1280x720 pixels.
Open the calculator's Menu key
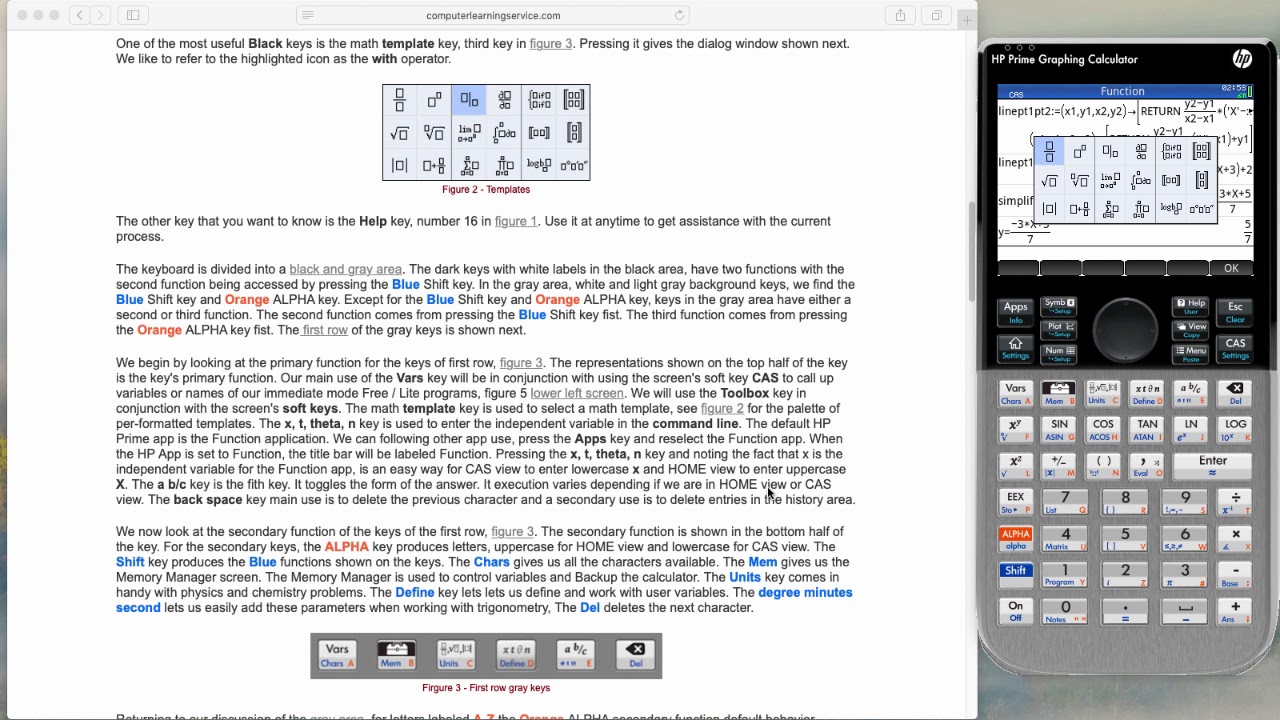[1191, 354]
